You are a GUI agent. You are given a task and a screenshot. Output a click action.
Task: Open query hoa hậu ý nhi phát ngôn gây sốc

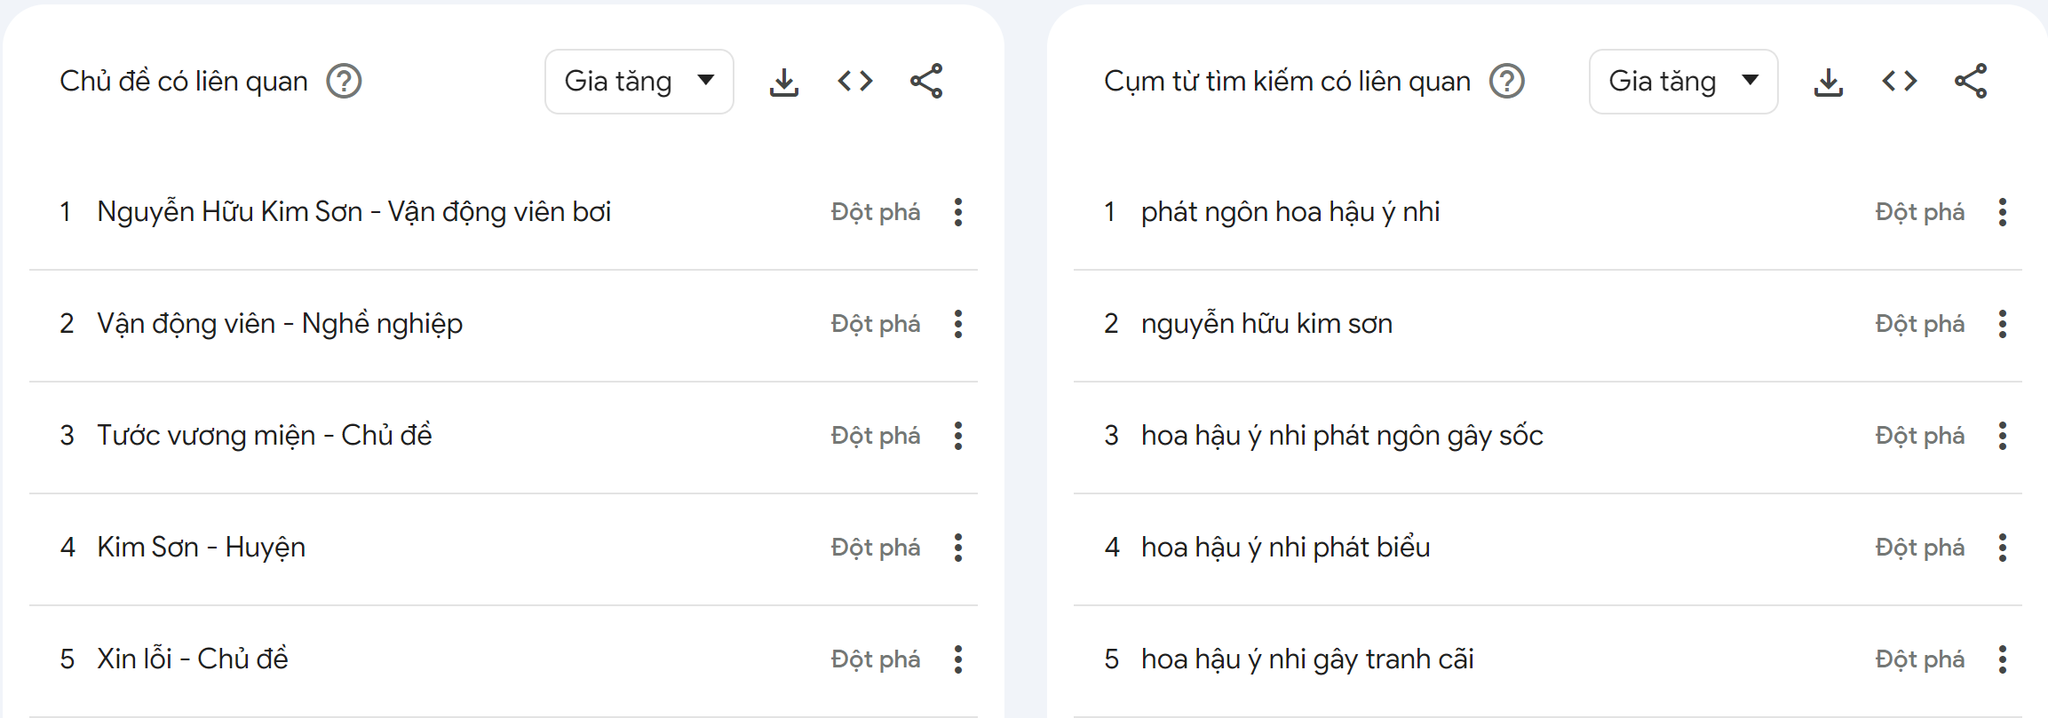tap(1342, 436)
